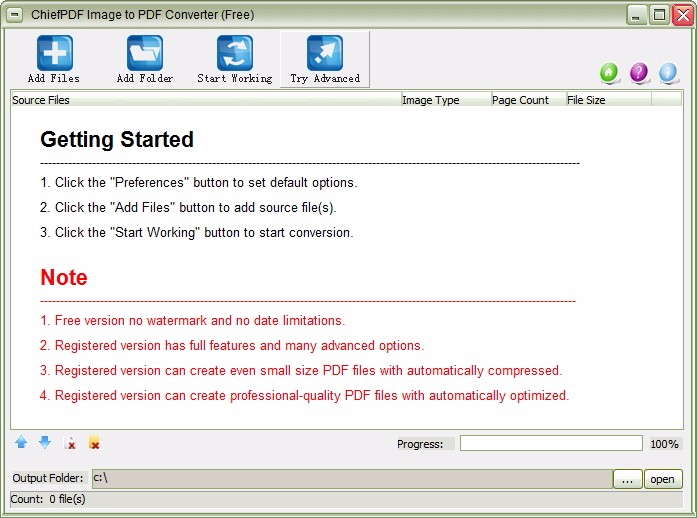Click the 'Count: 0 file(s)' status text
Image resolution: width=697 pixels, height=518 pixels.
pyautogui.click(x=48, y=499)
